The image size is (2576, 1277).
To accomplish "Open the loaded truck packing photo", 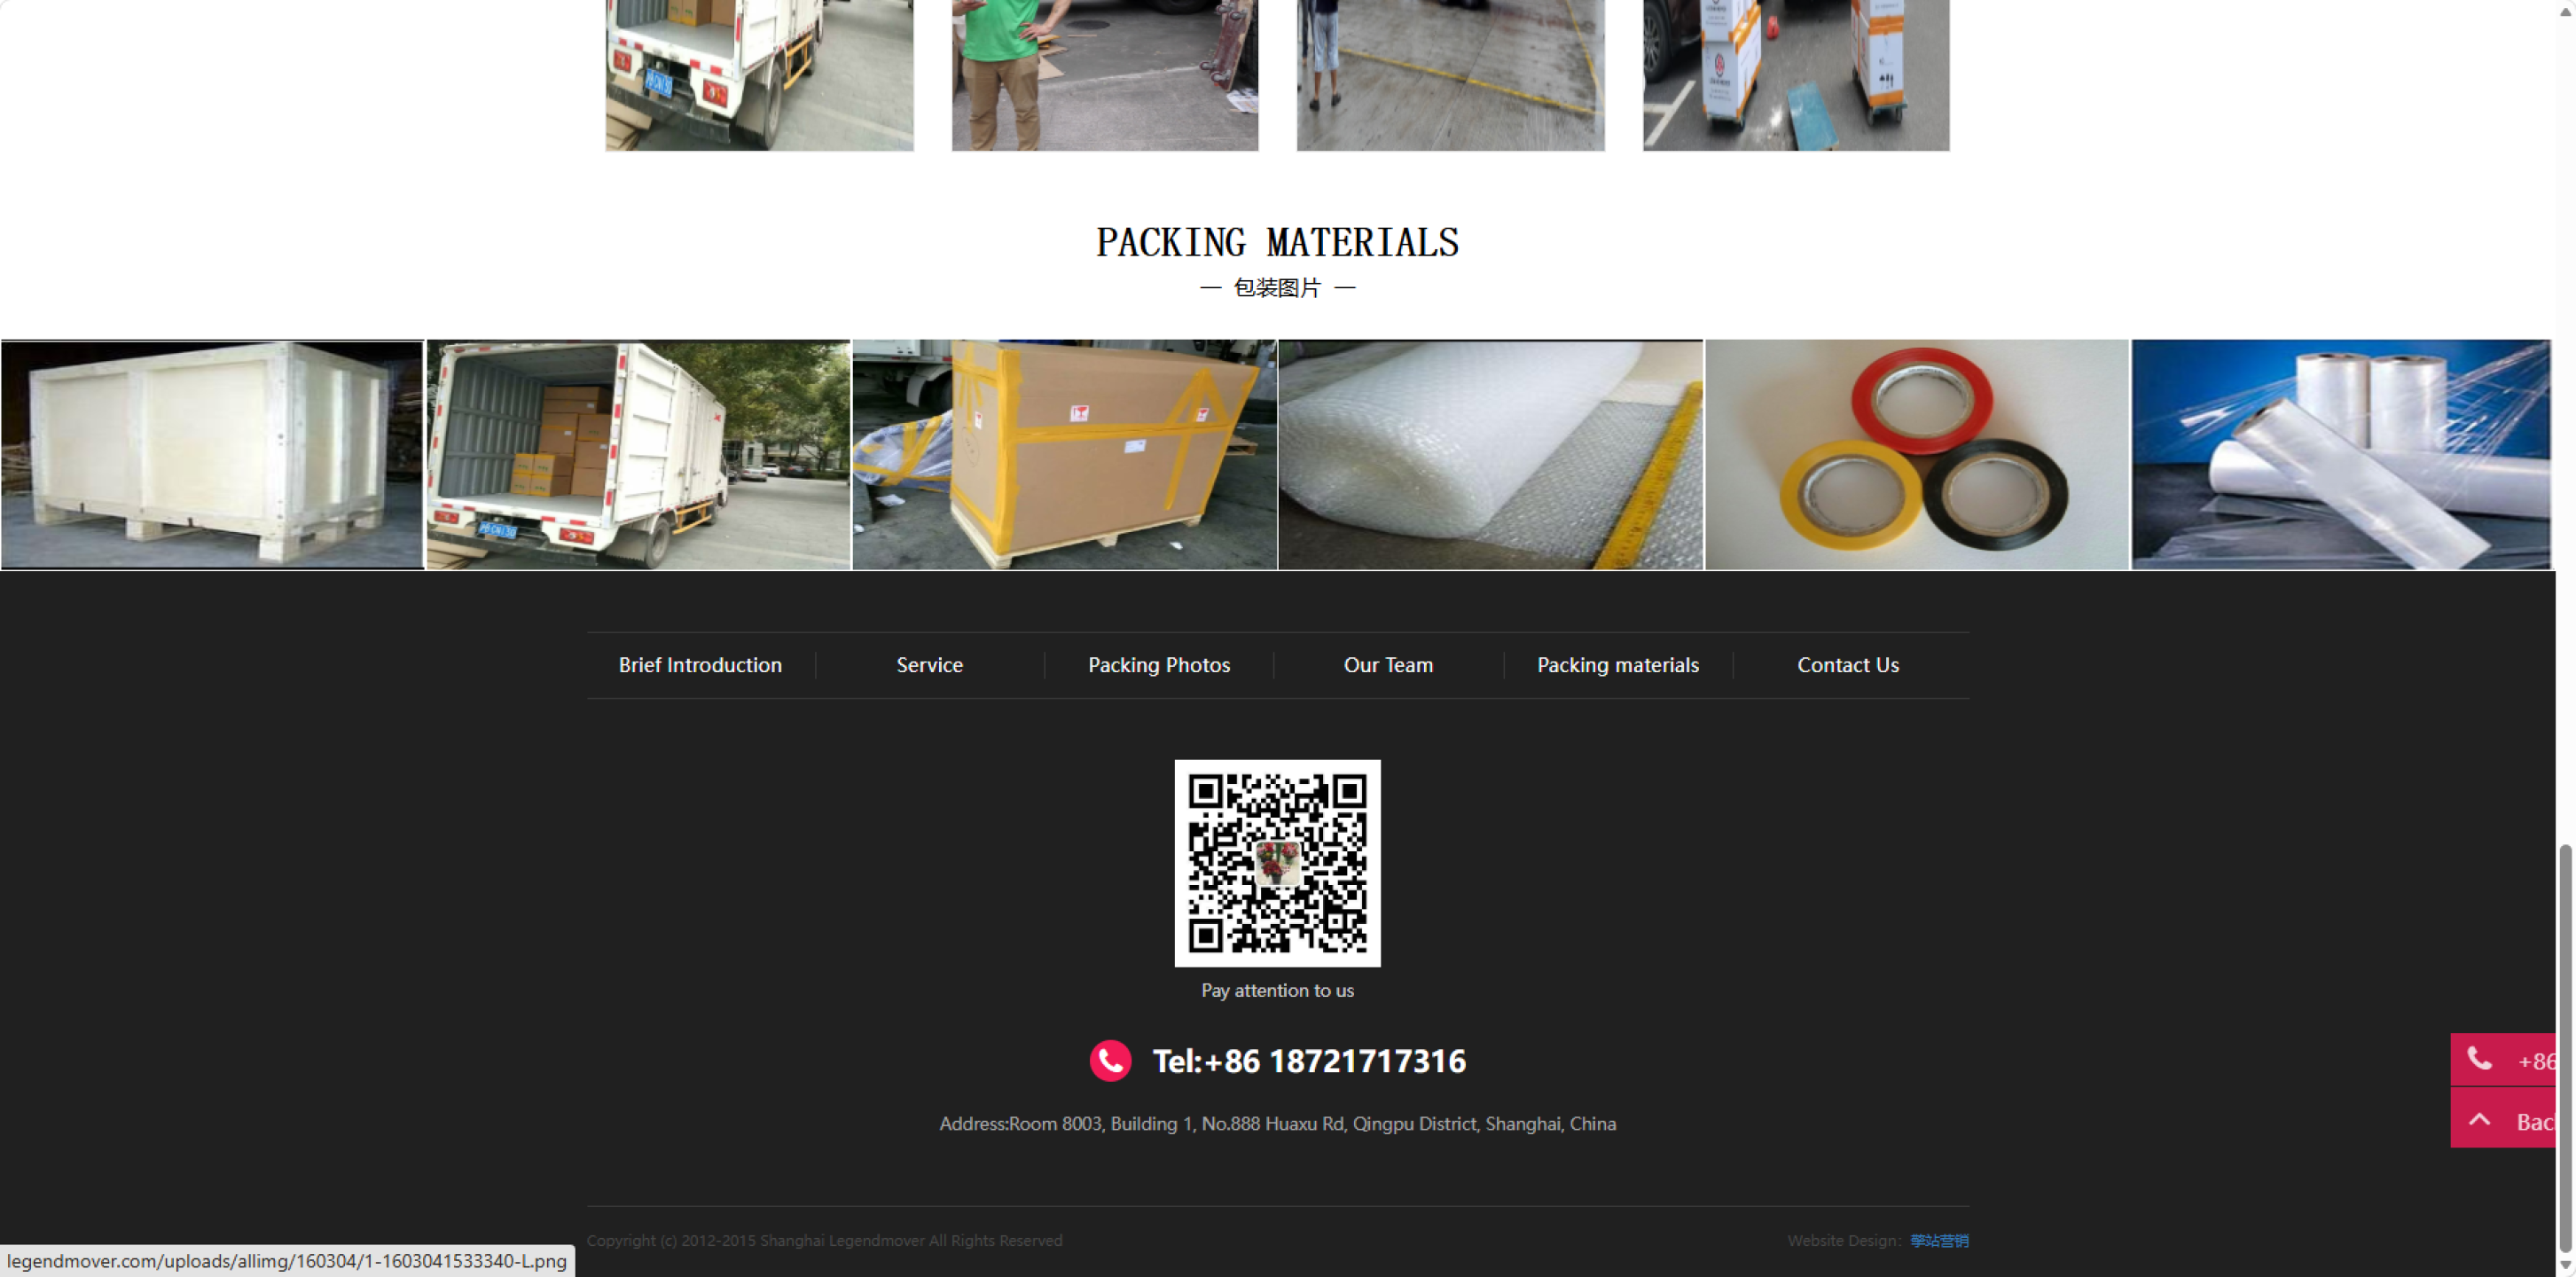I will click(638, 455).
